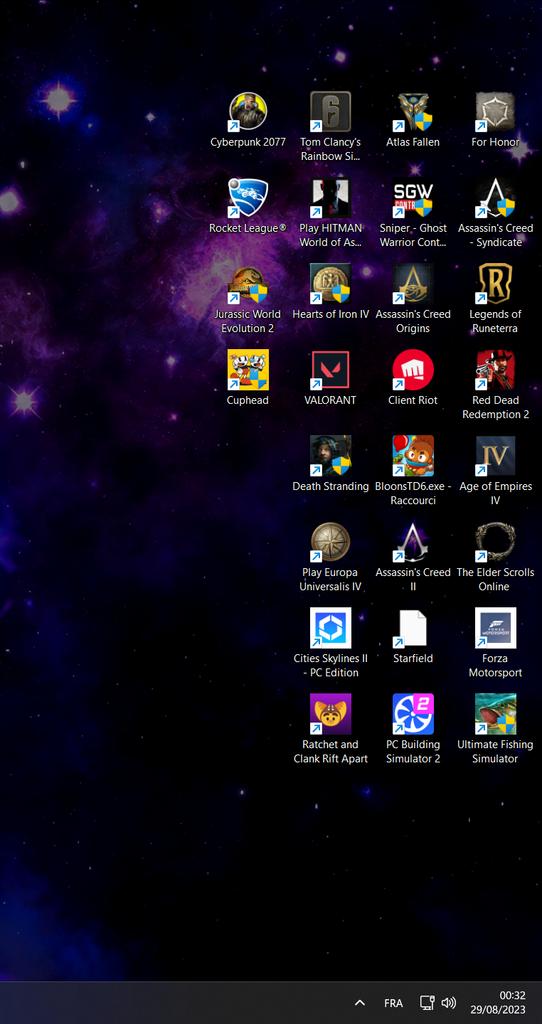The width and height of the screenshot is (542, 1024).
Task: Click Tom Clancy's Rainbow Six shortcut icon
Action: tap(330, 112)
